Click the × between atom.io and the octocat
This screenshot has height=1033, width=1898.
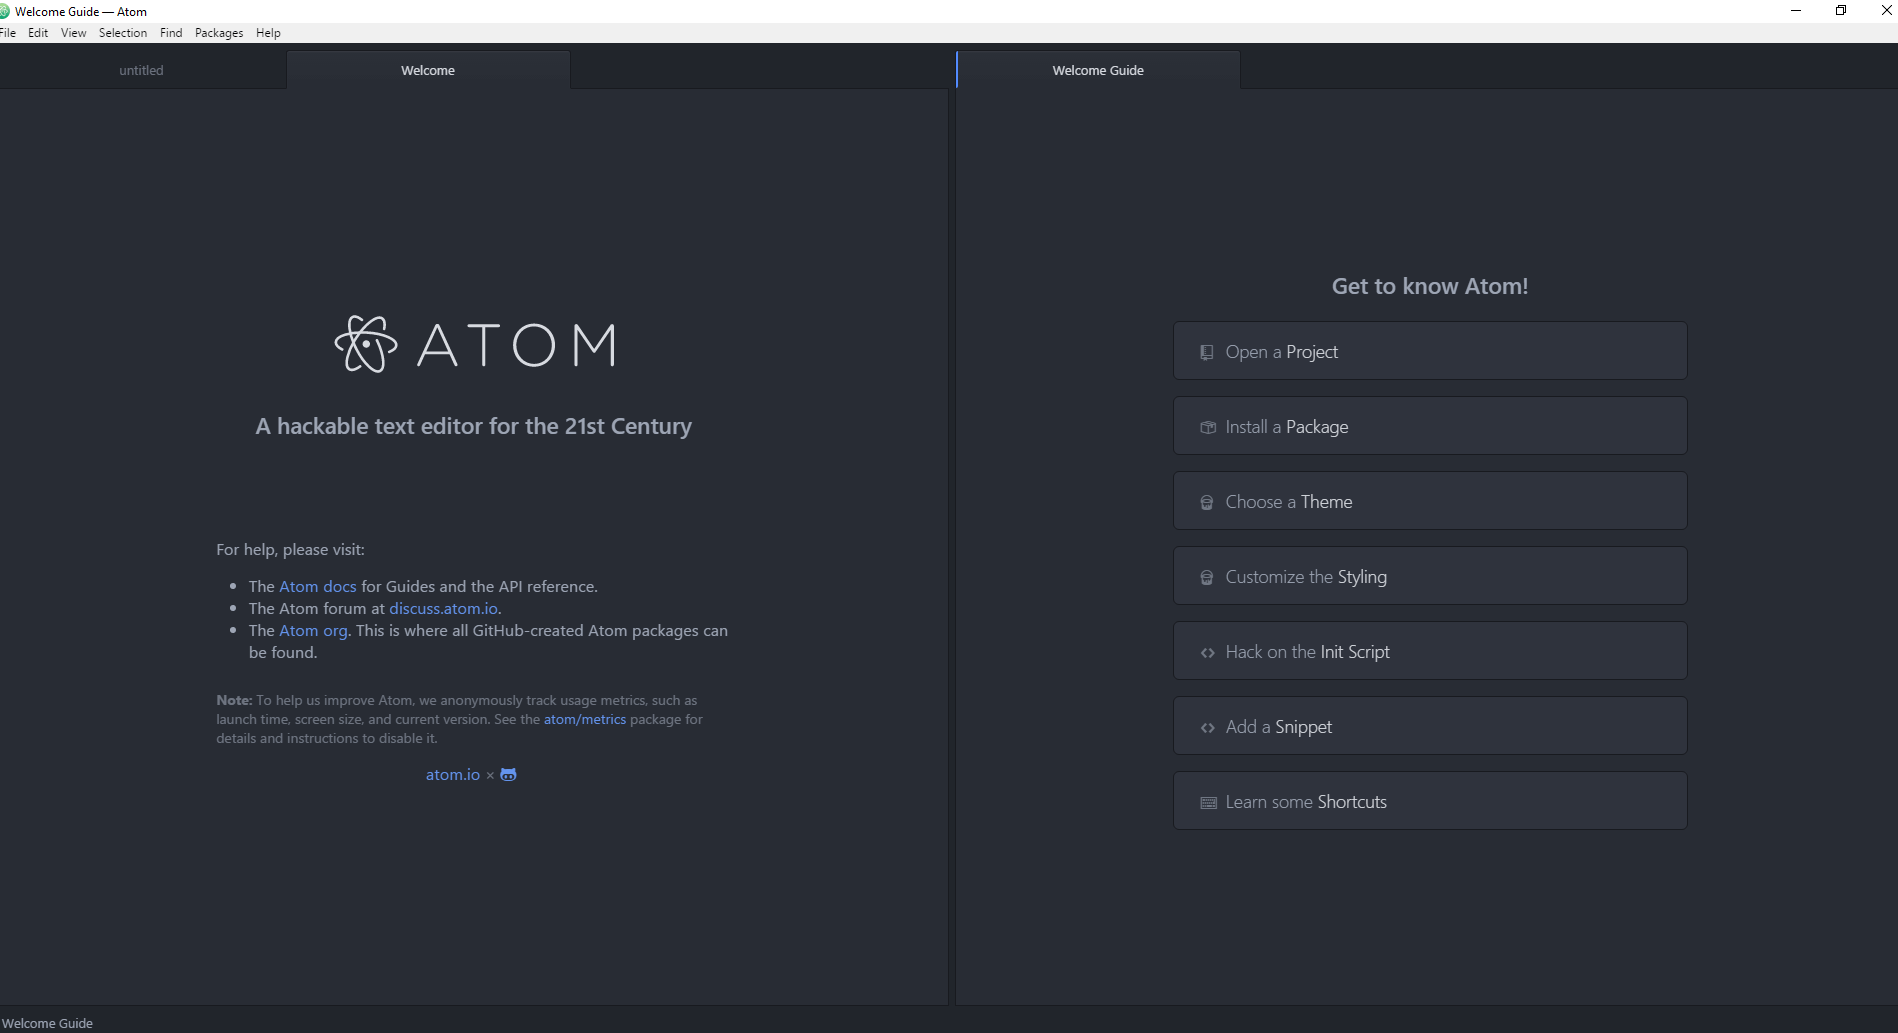(490, 774)
